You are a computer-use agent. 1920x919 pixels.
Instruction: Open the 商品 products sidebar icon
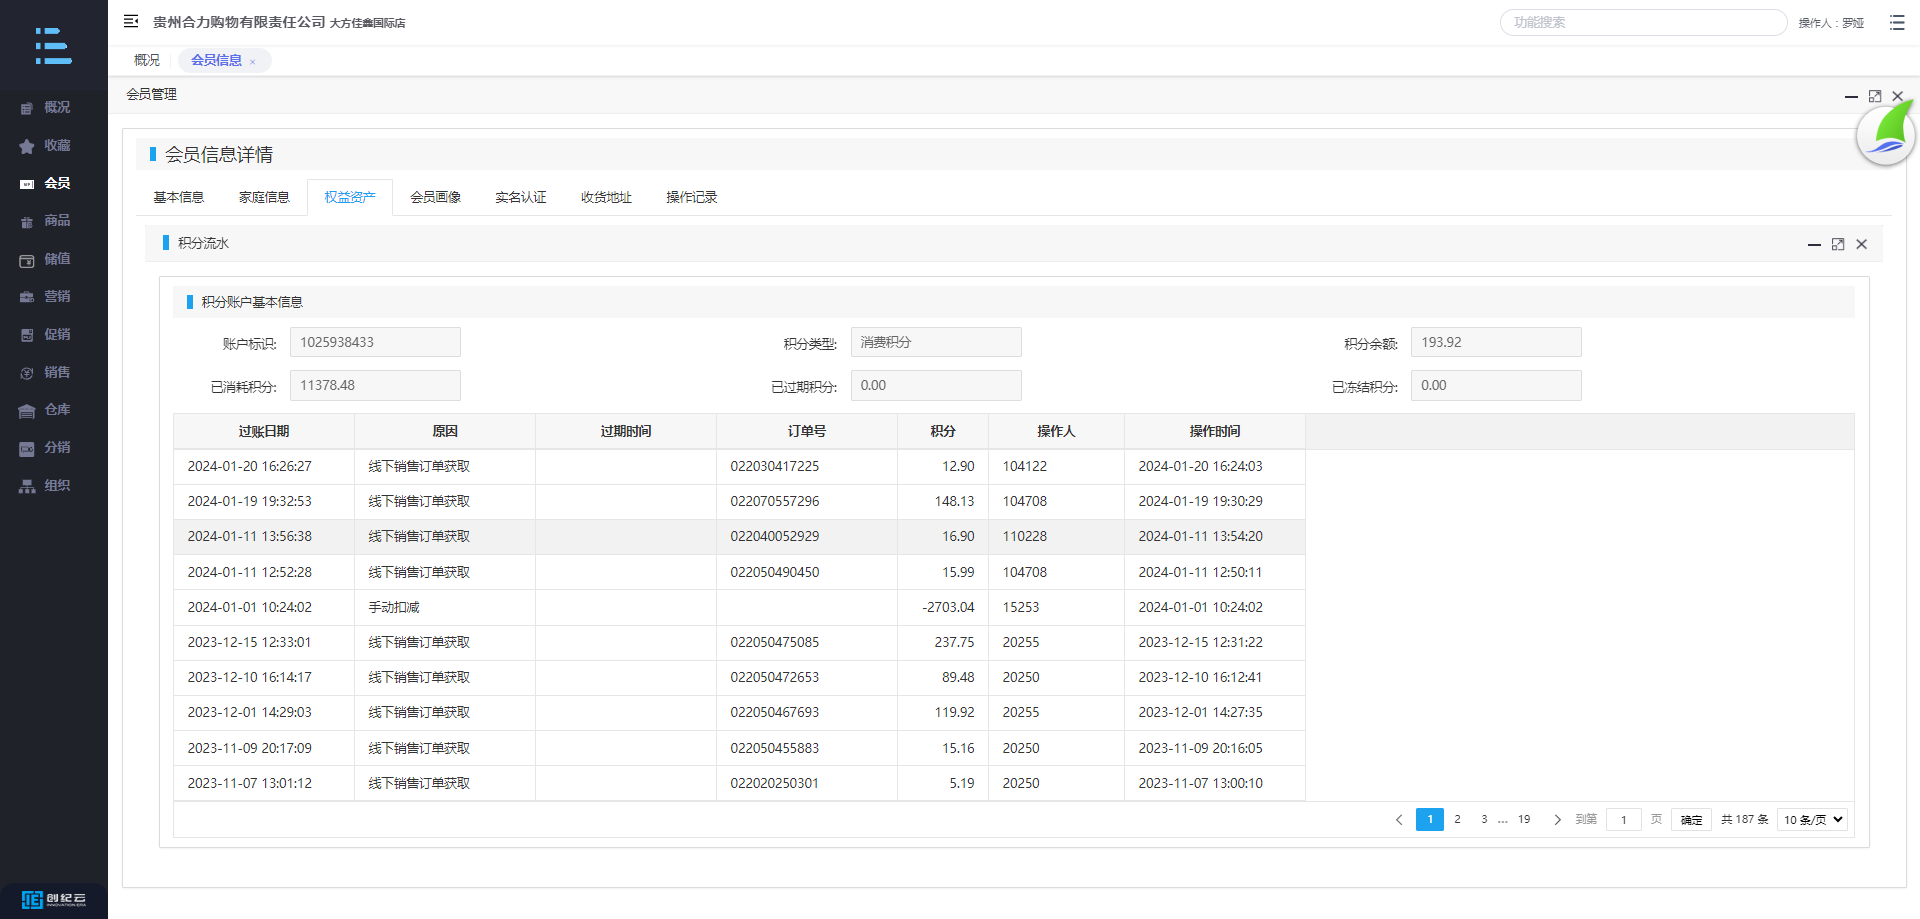point(27,222)
